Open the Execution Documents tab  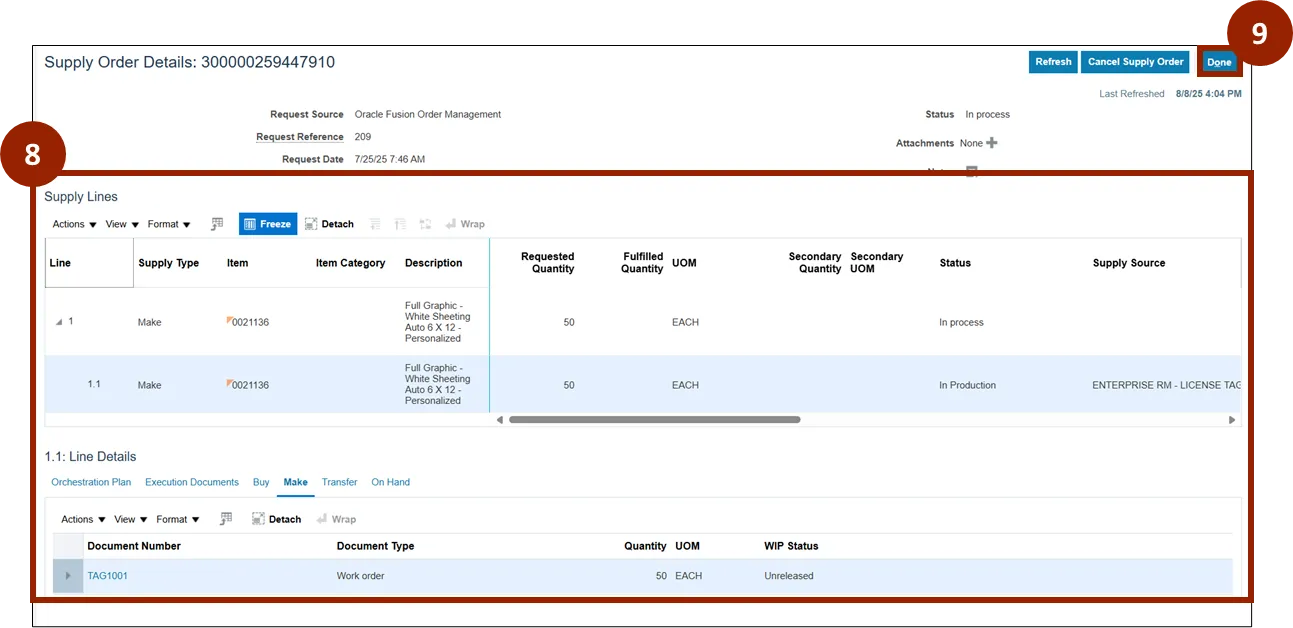tap(192, 482)
